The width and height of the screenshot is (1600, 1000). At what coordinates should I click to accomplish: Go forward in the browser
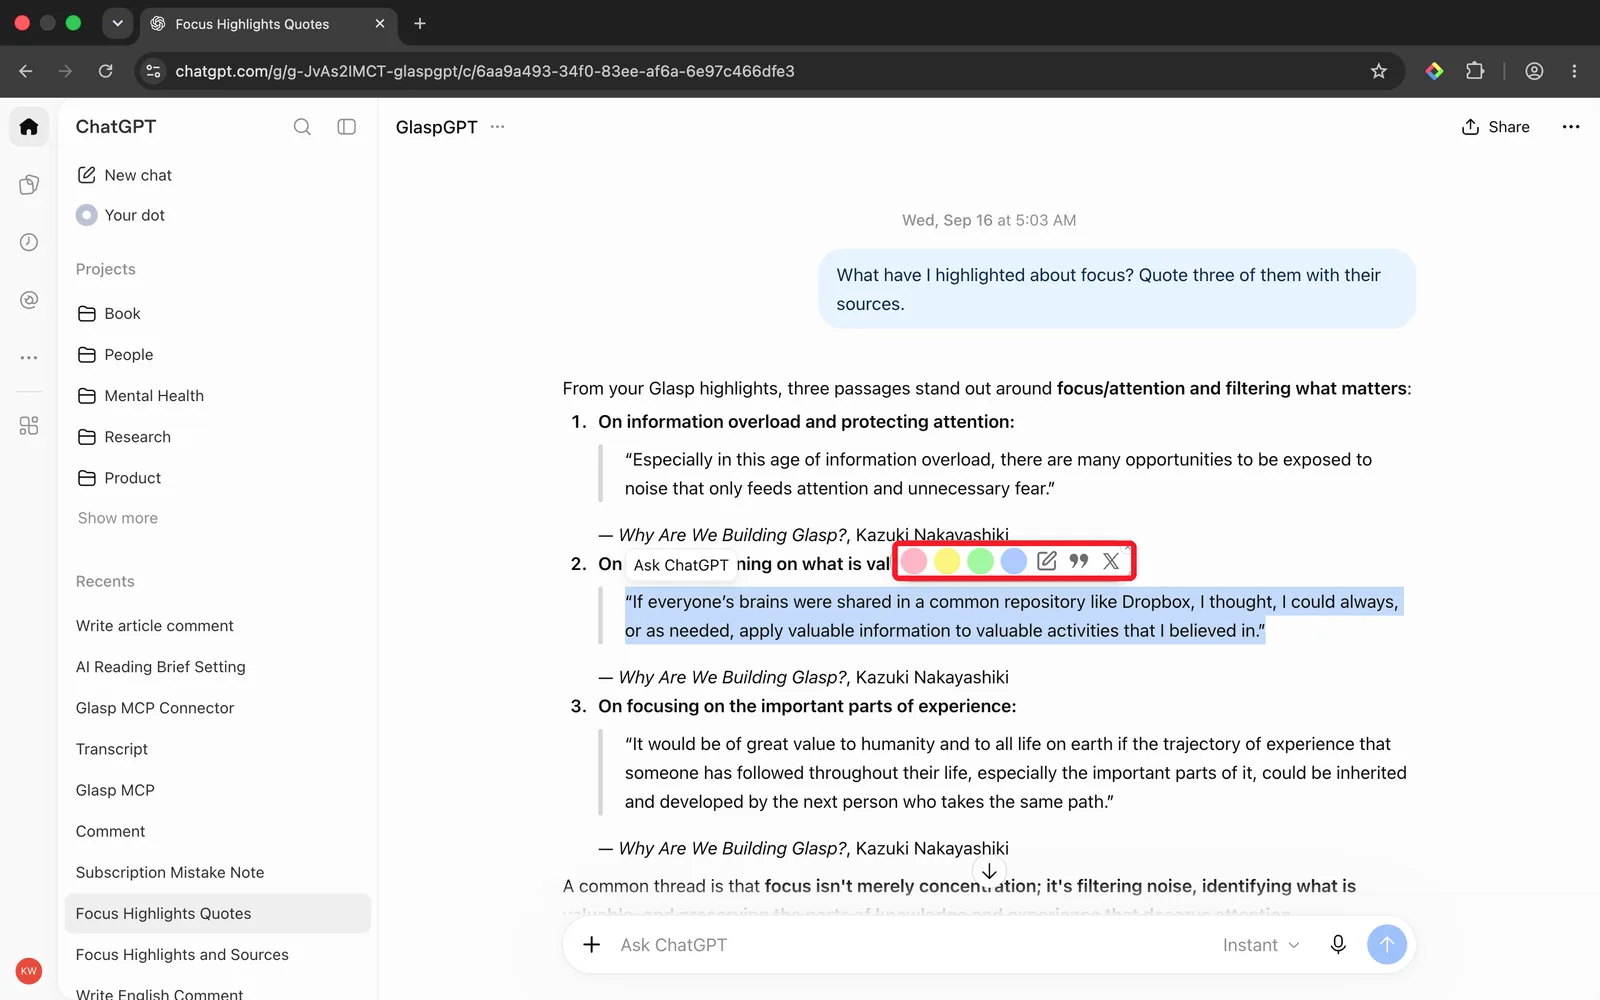(x=66, y=71)
